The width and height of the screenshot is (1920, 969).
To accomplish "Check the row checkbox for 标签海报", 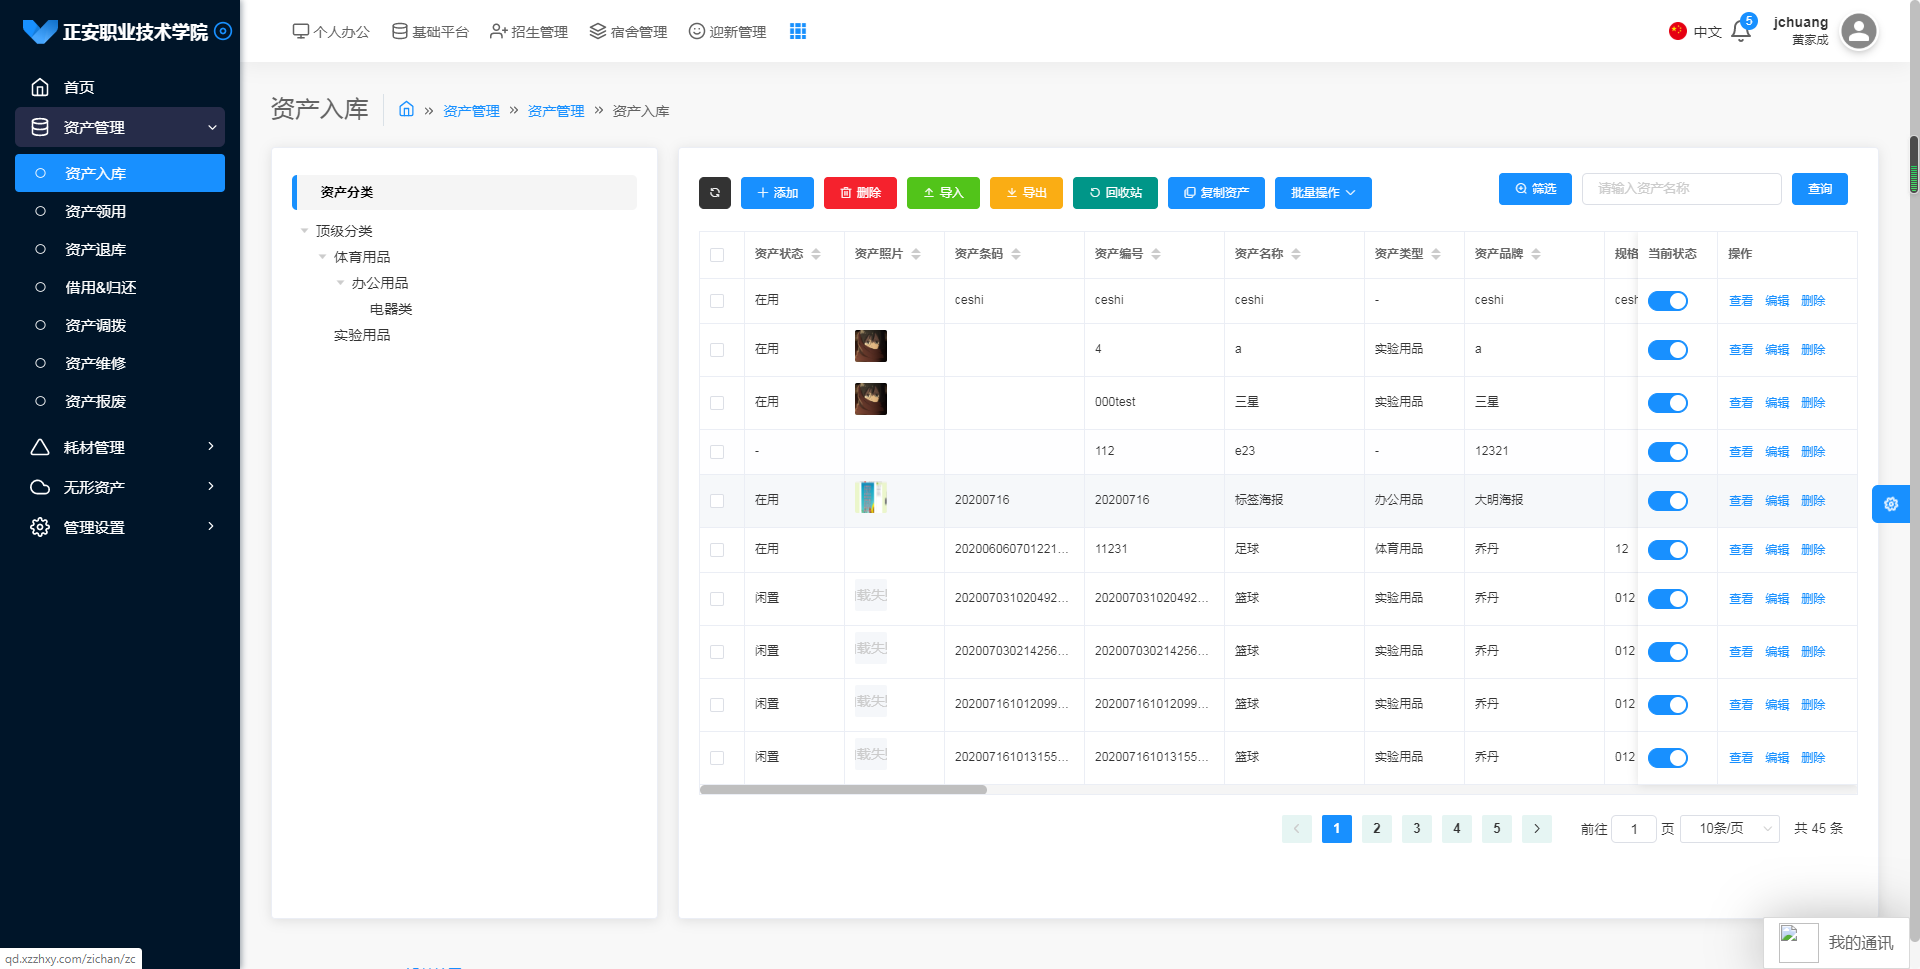I will pyautogui.click(x=717, y=501).
